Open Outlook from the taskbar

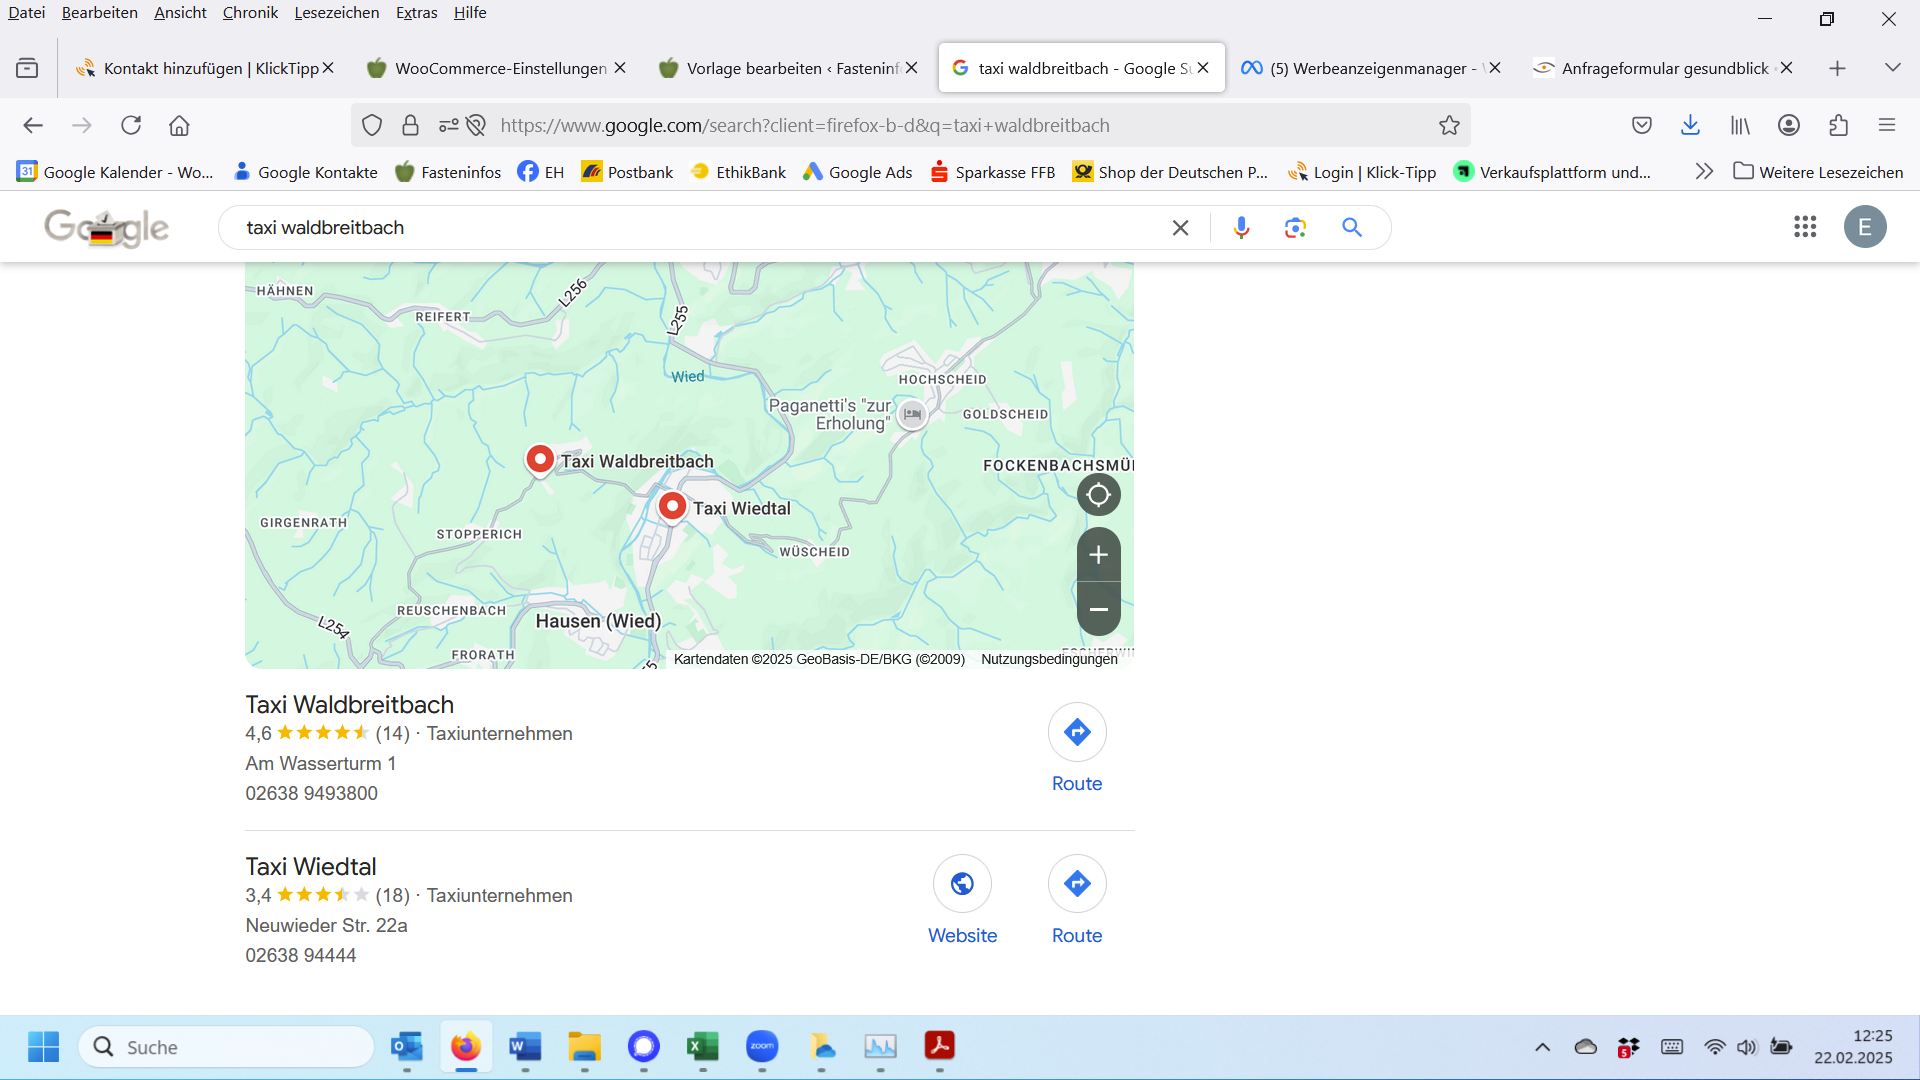tap(406, 1047)
